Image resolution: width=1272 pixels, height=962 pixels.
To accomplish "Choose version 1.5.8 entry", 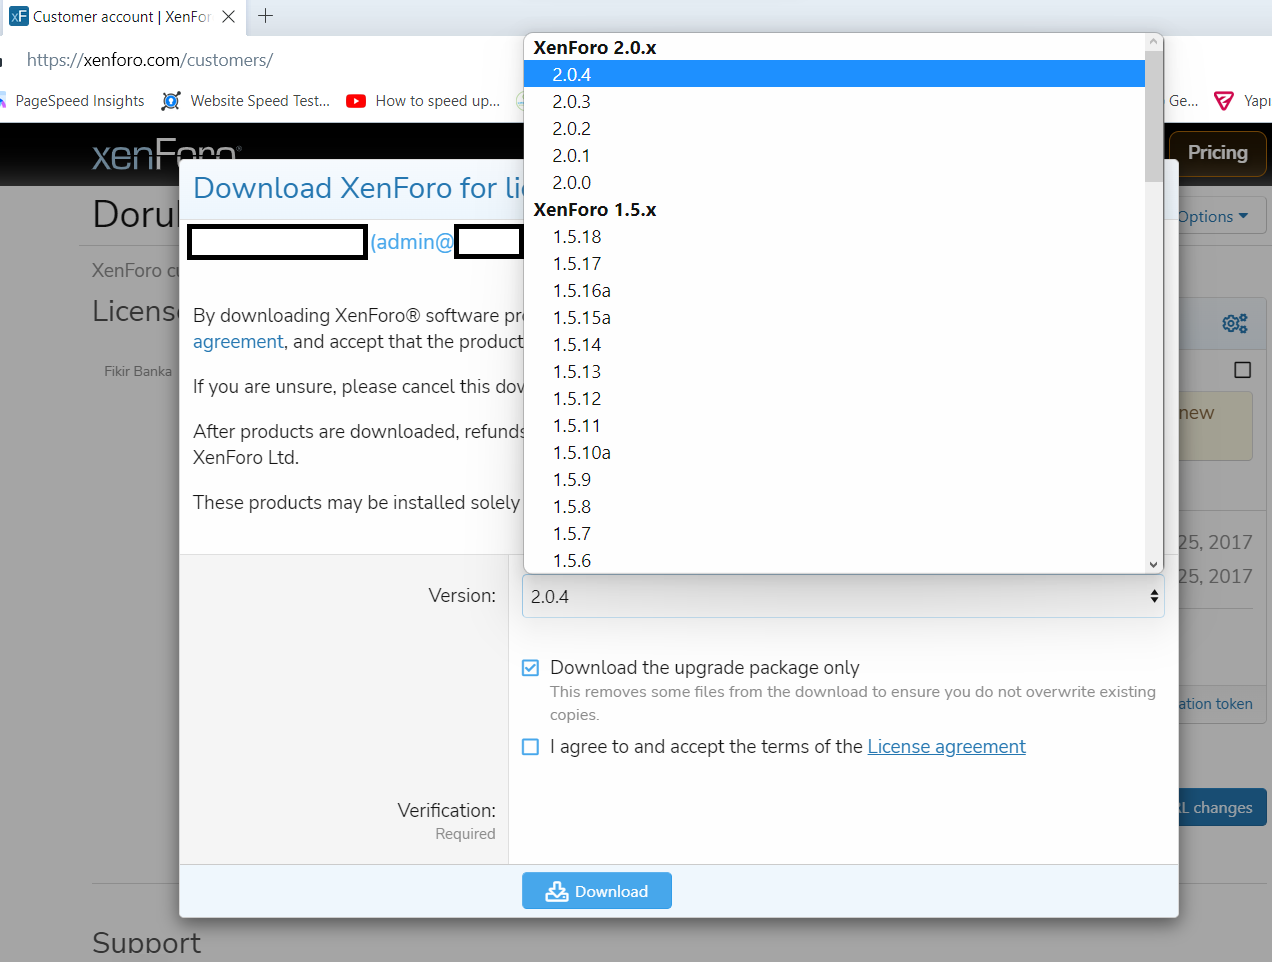I will pyautogui.click(x=834, y=506).
